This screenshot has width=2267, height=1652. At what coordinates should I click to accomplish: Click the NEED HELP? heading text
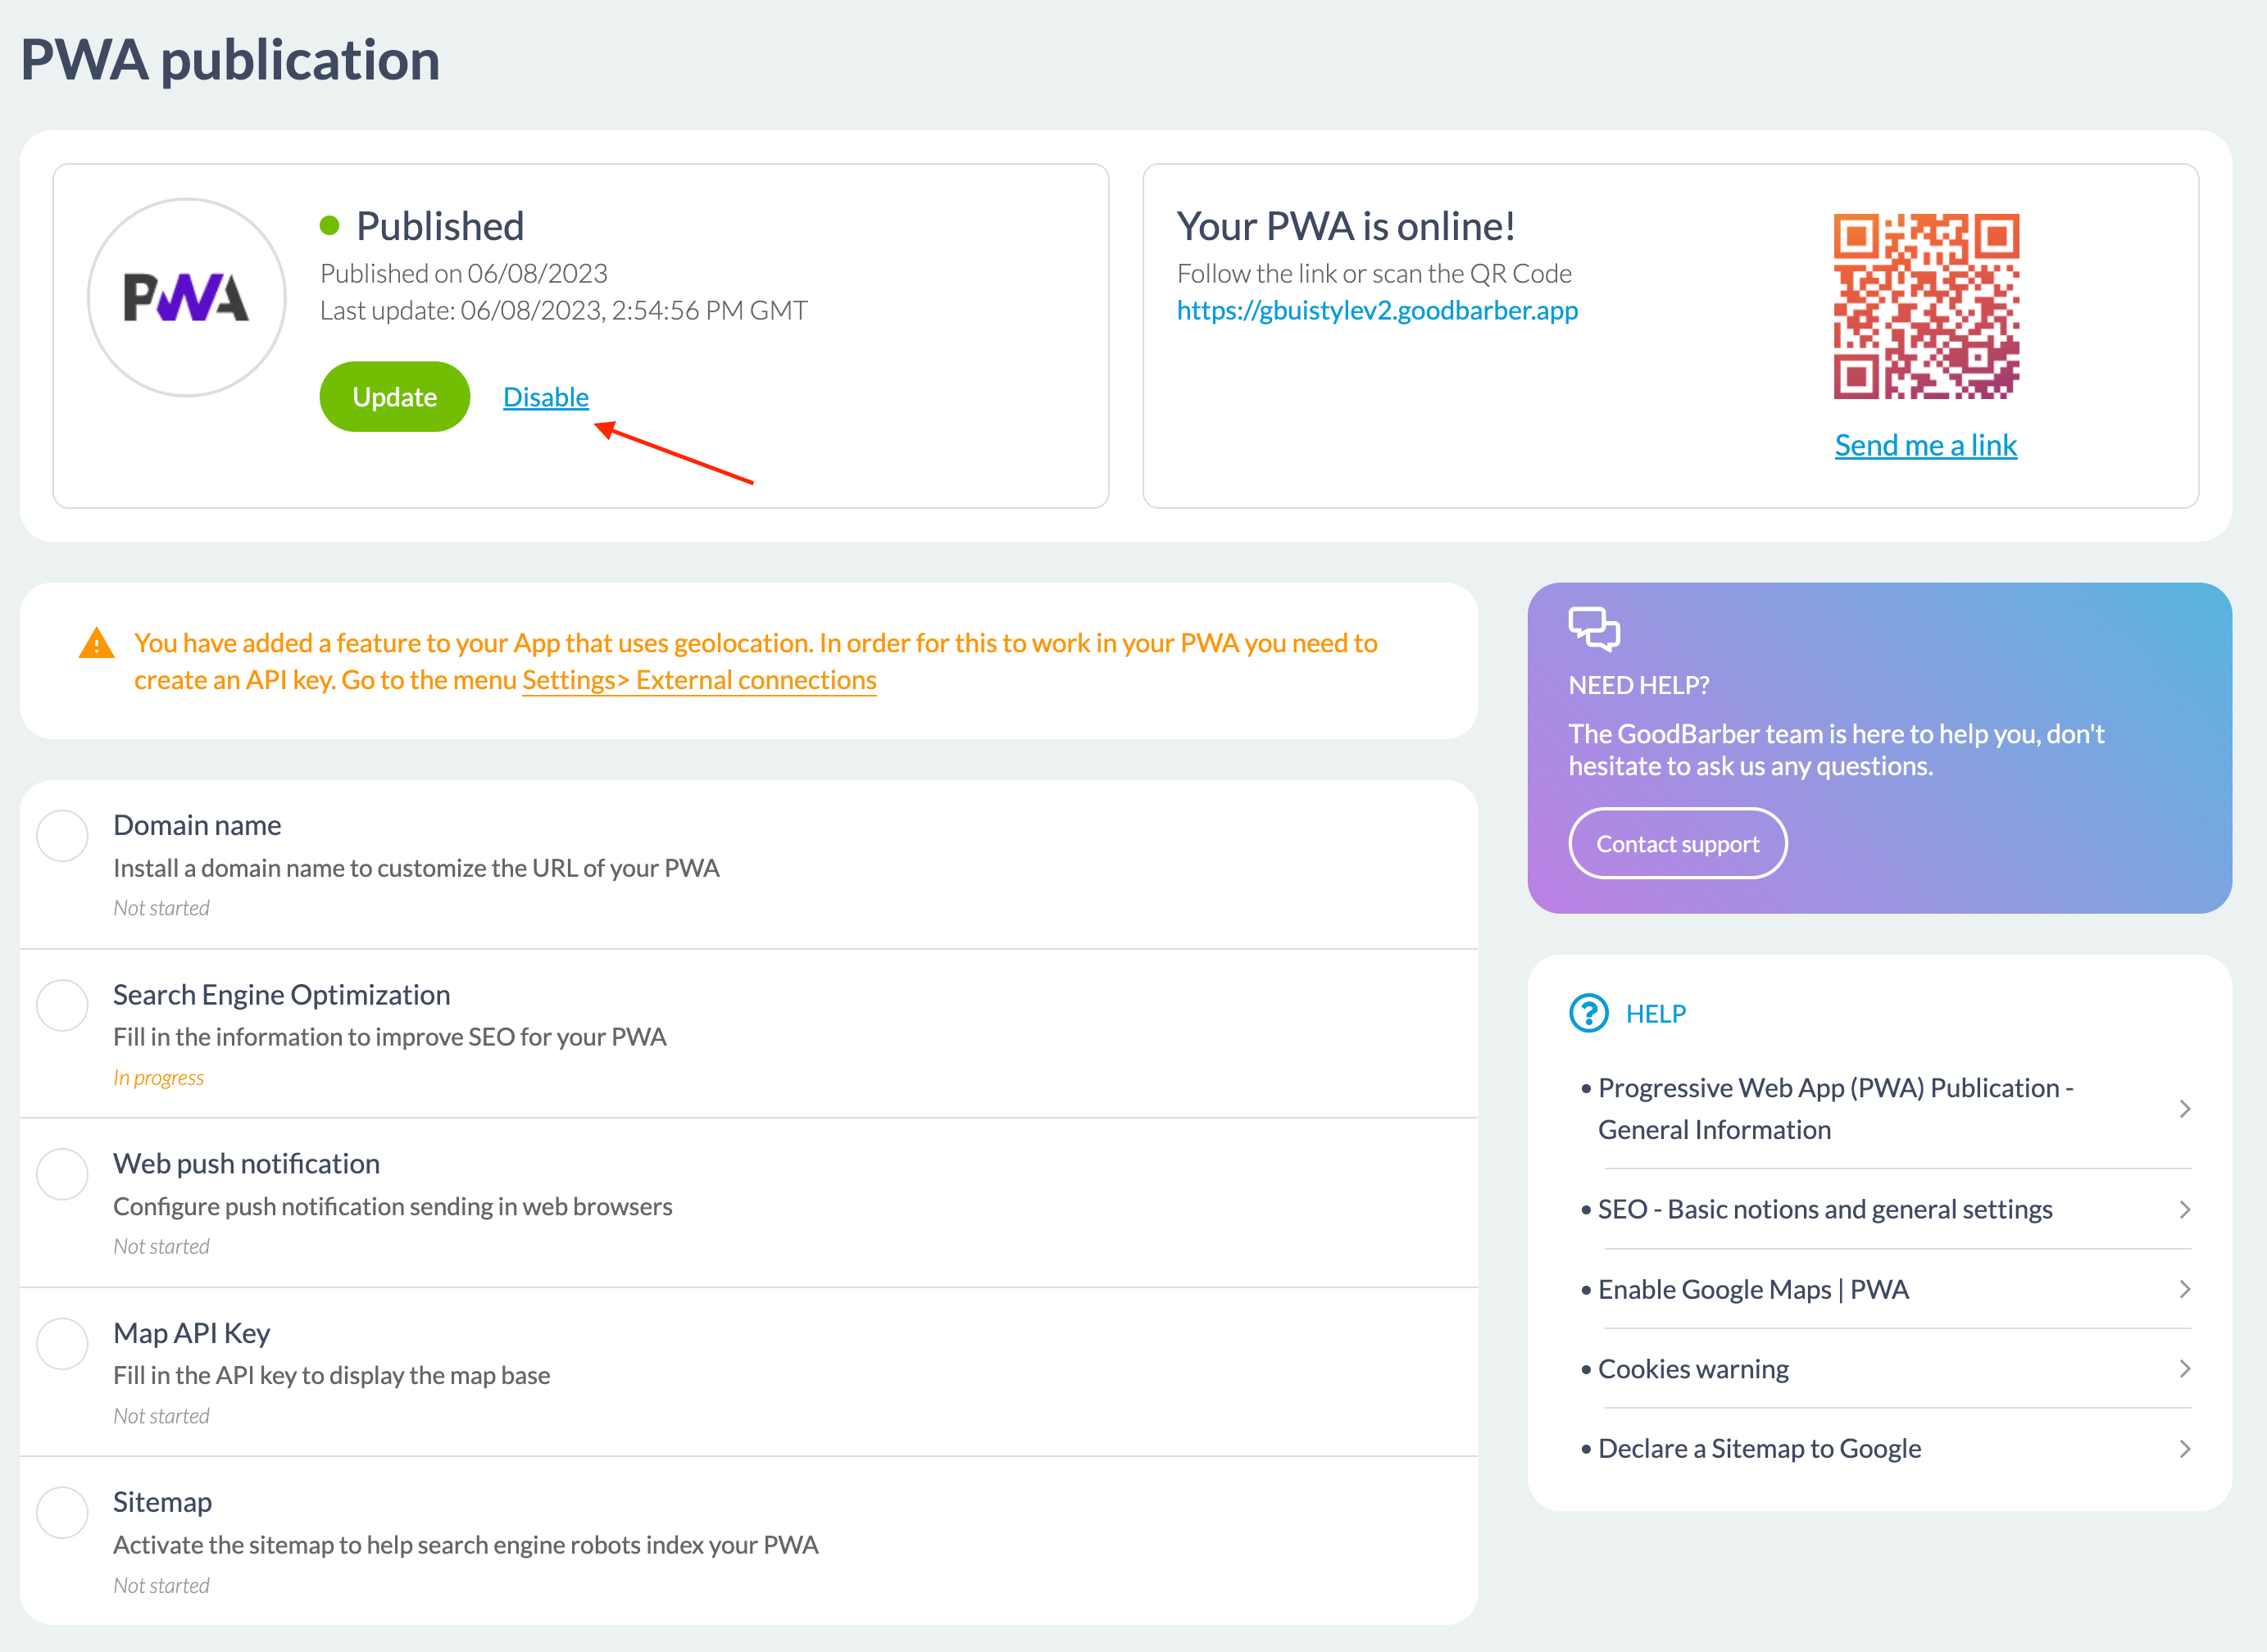coord(1639,685)
